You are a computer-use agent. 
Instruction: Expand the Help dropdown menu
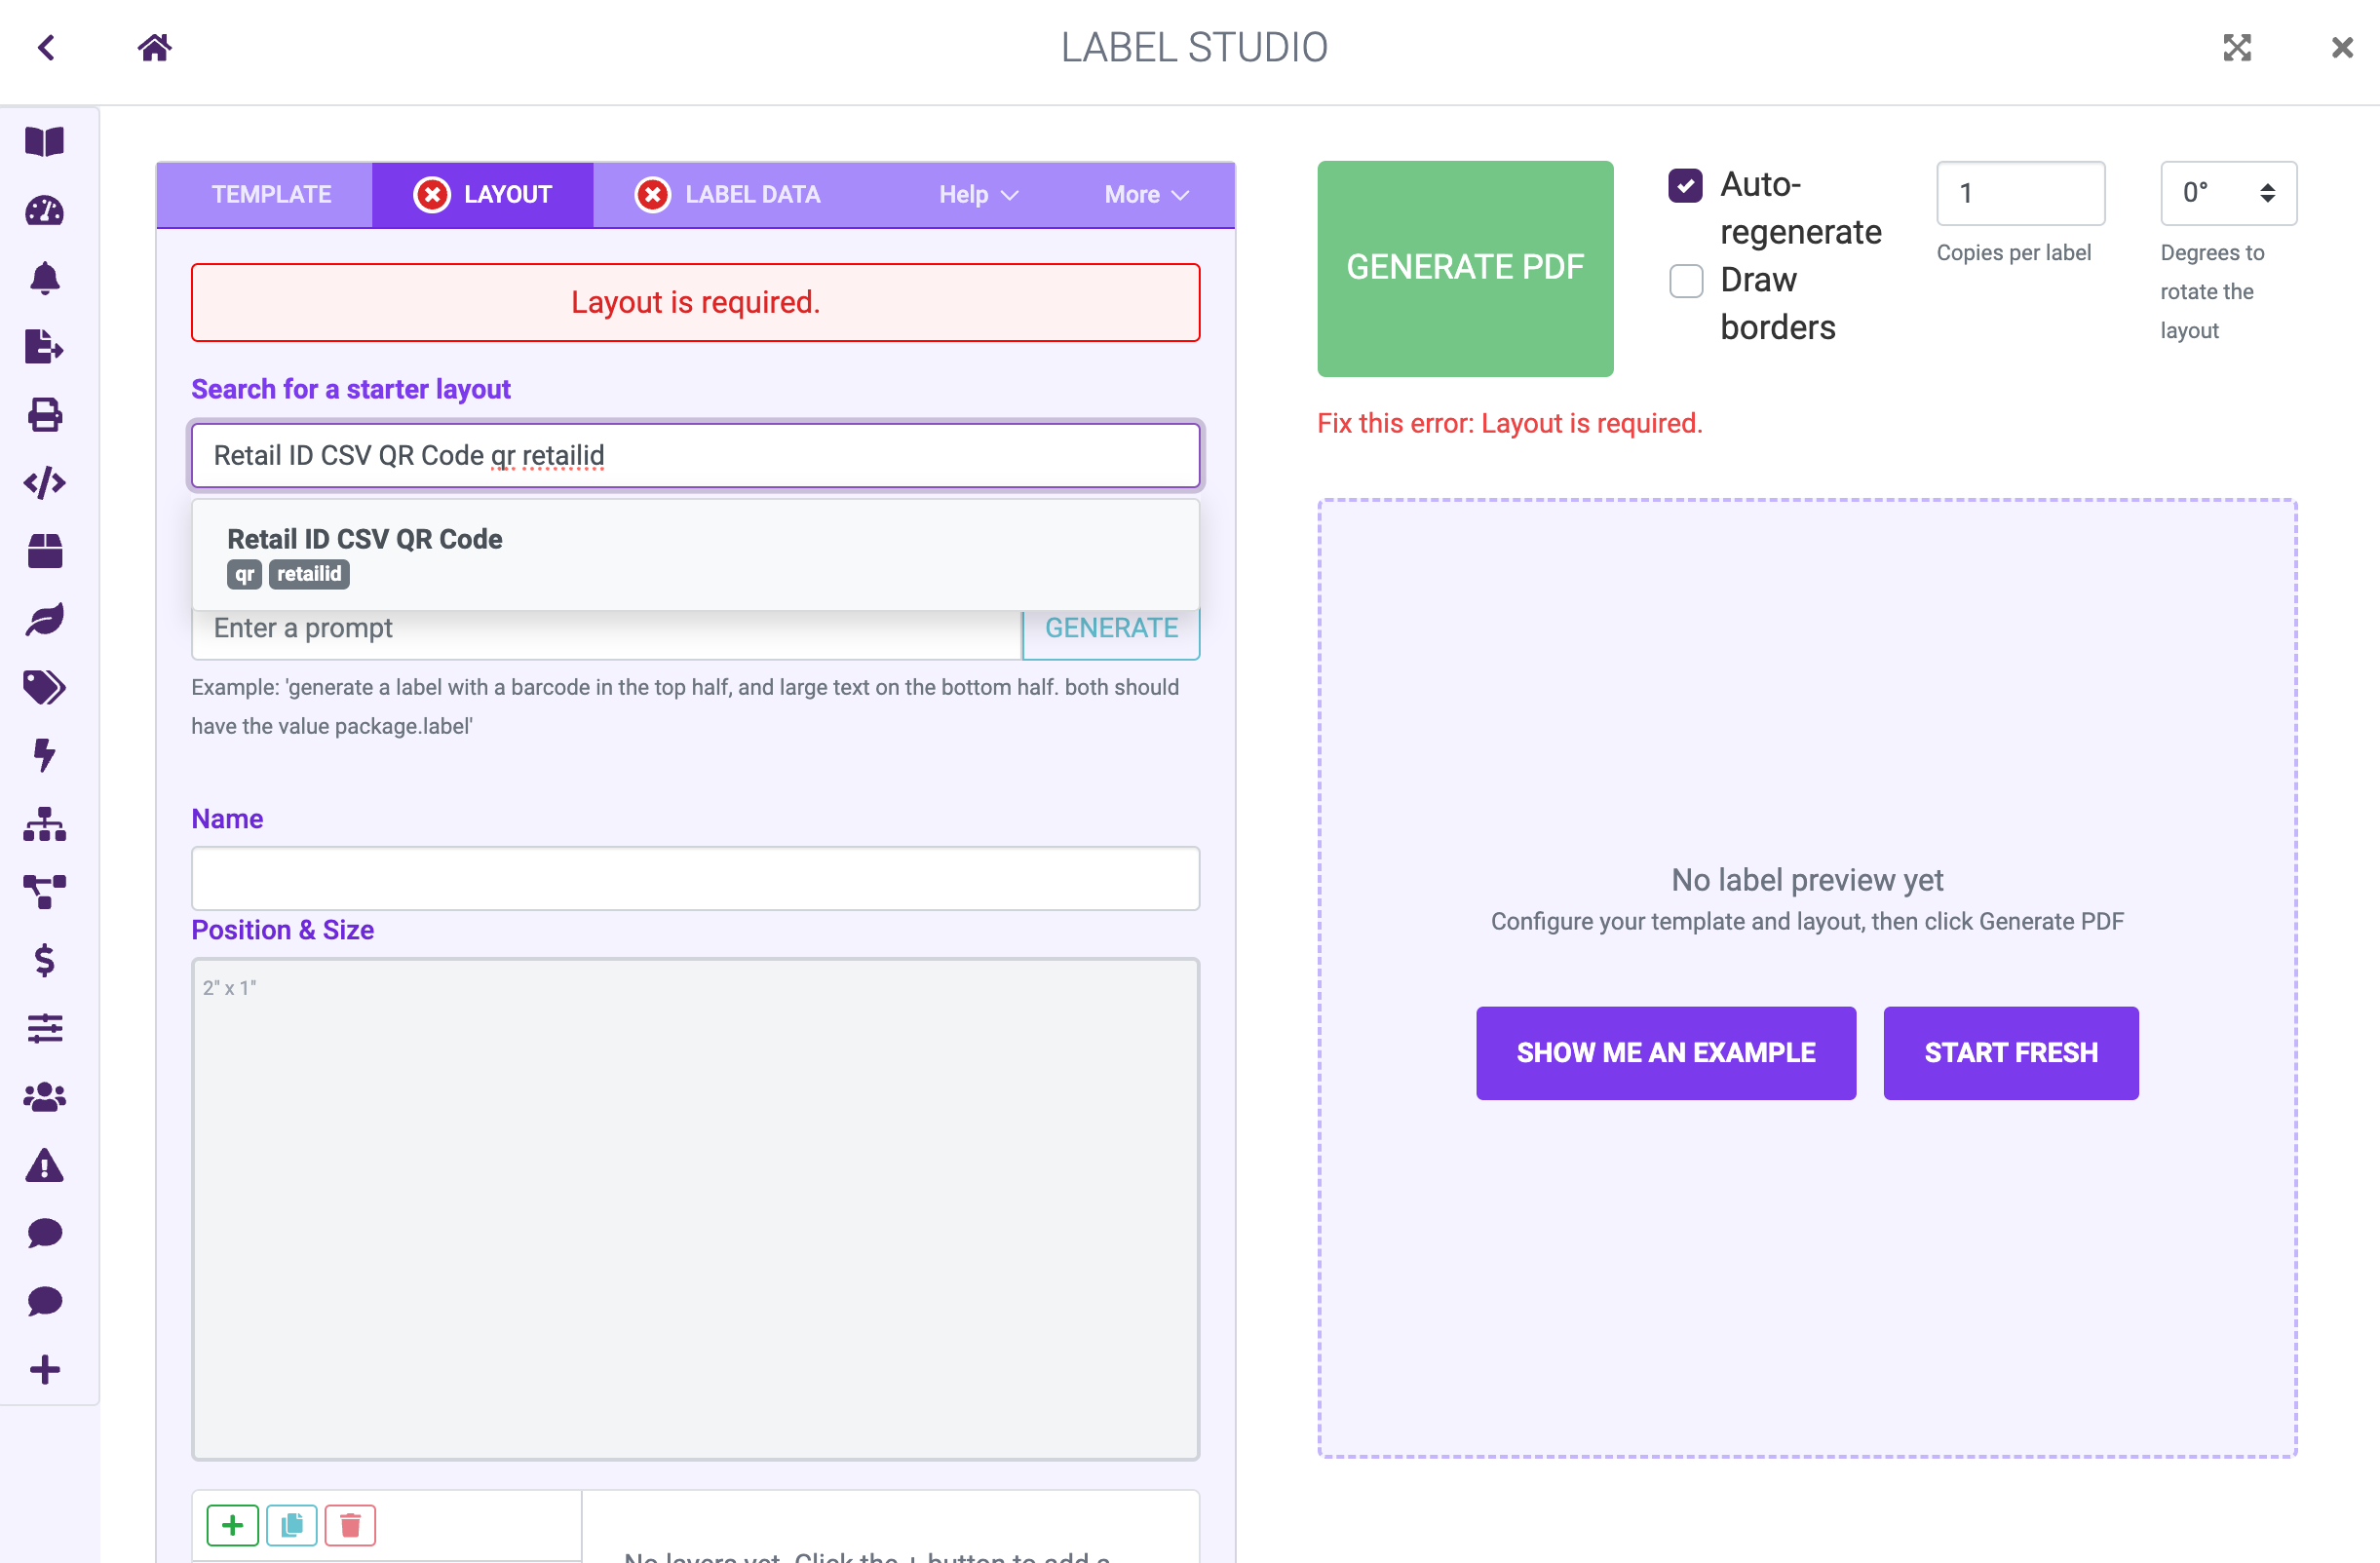pyautogui.click(x=977, y=194)
